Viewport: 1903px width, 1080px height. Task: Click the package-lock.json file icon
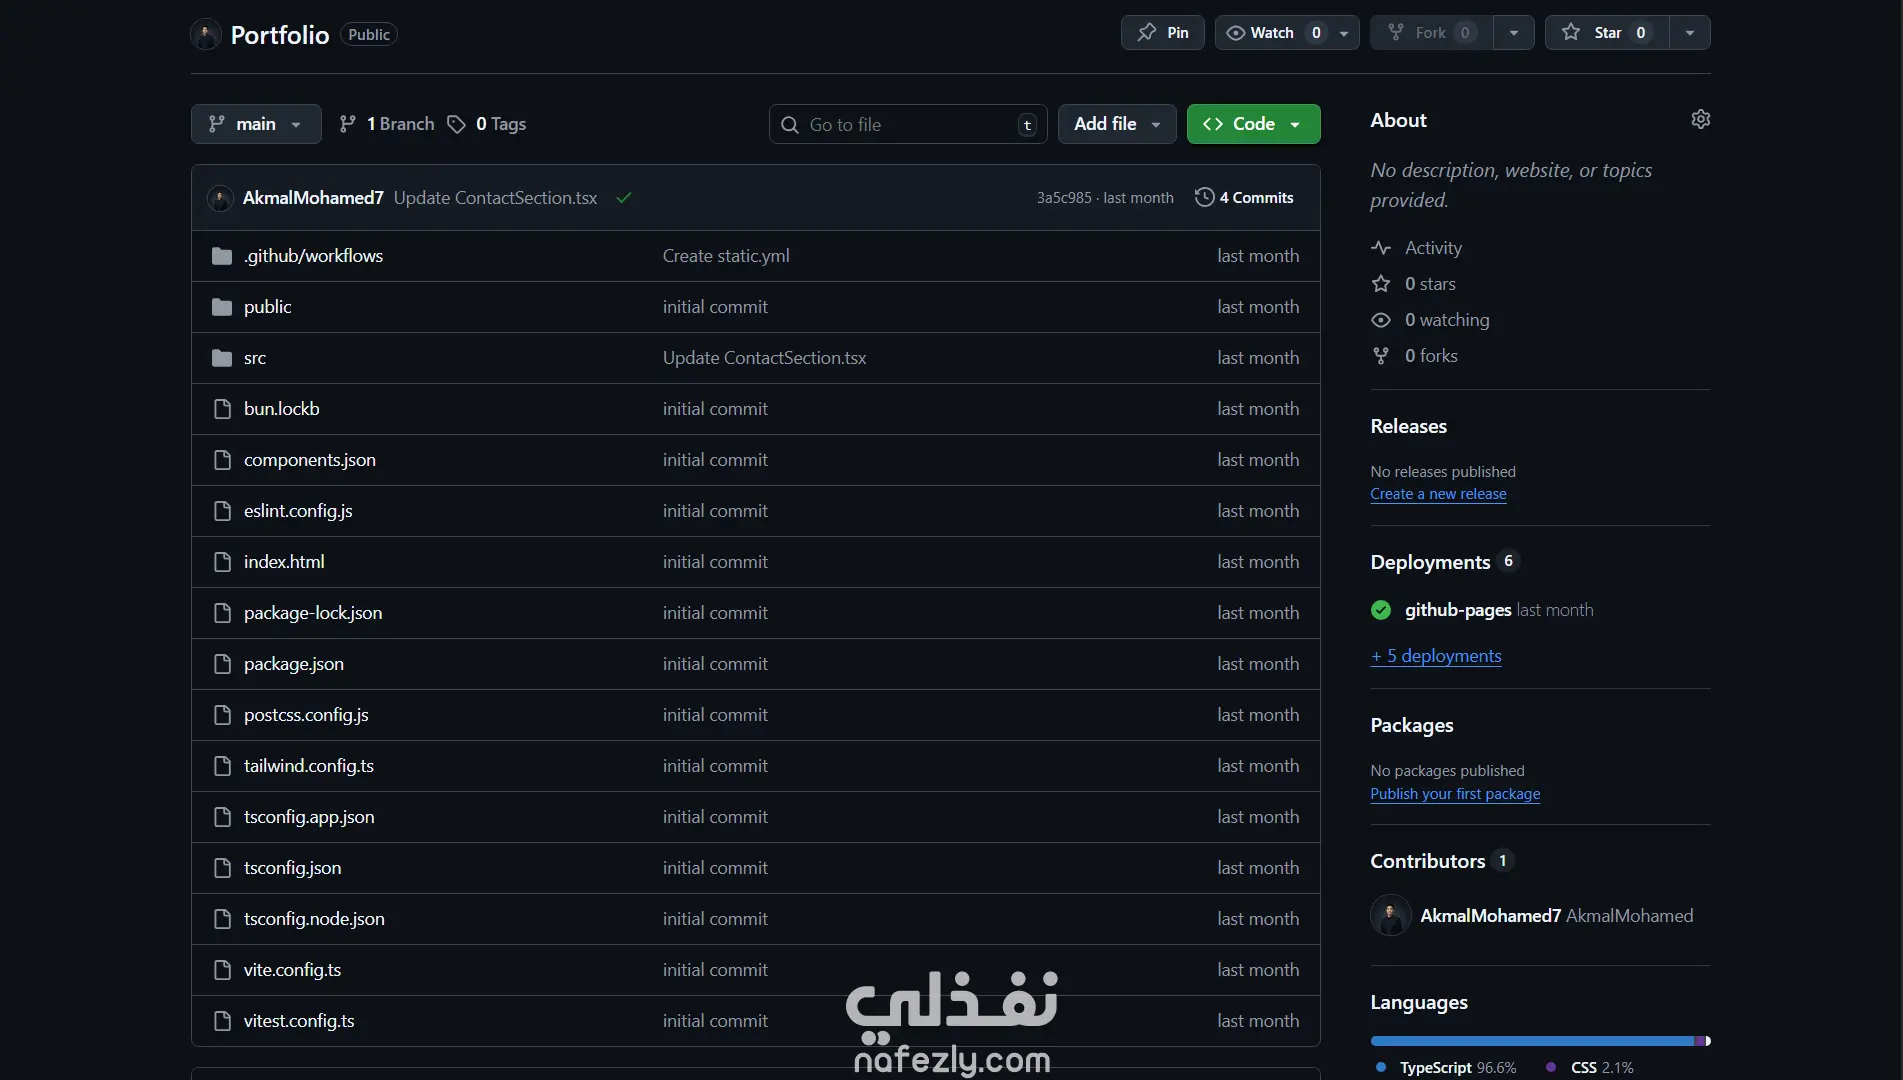point(222,613)
